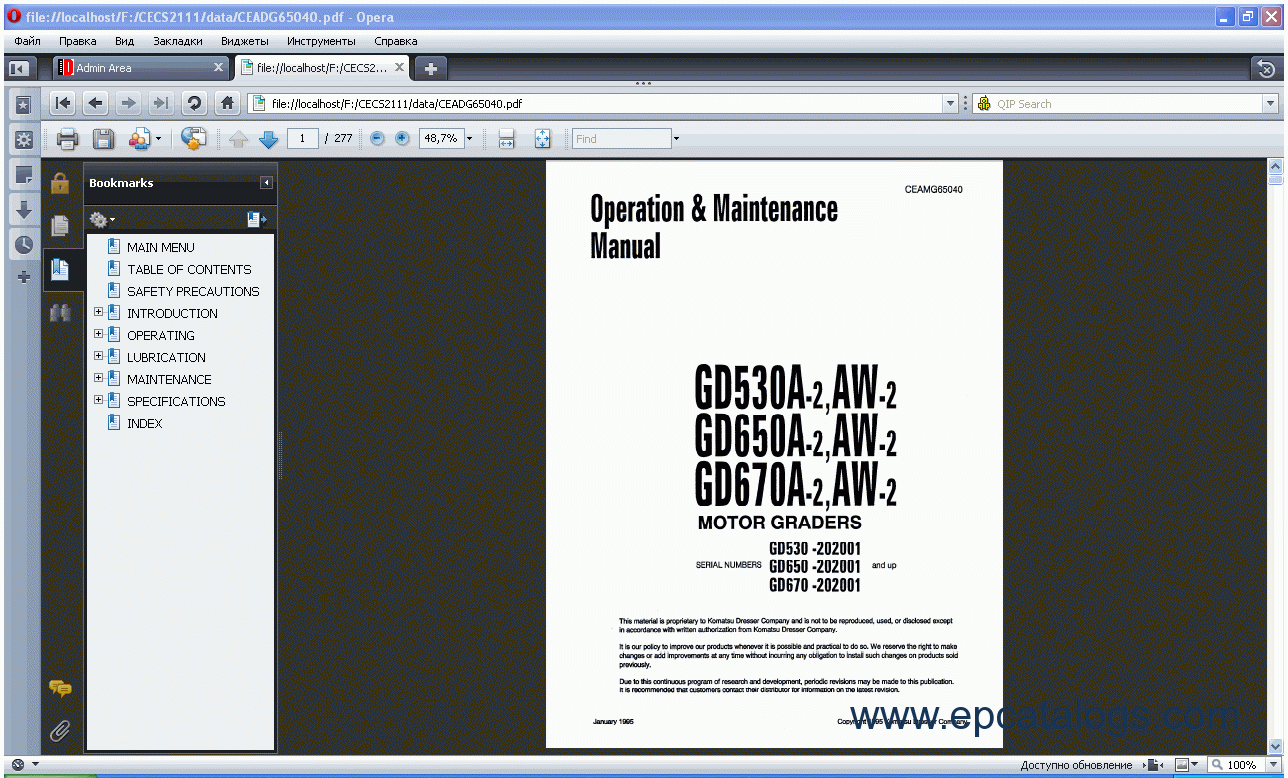1288x778 pixels.
Task: Open the PDF comments panel
Action: click(60, 688)
